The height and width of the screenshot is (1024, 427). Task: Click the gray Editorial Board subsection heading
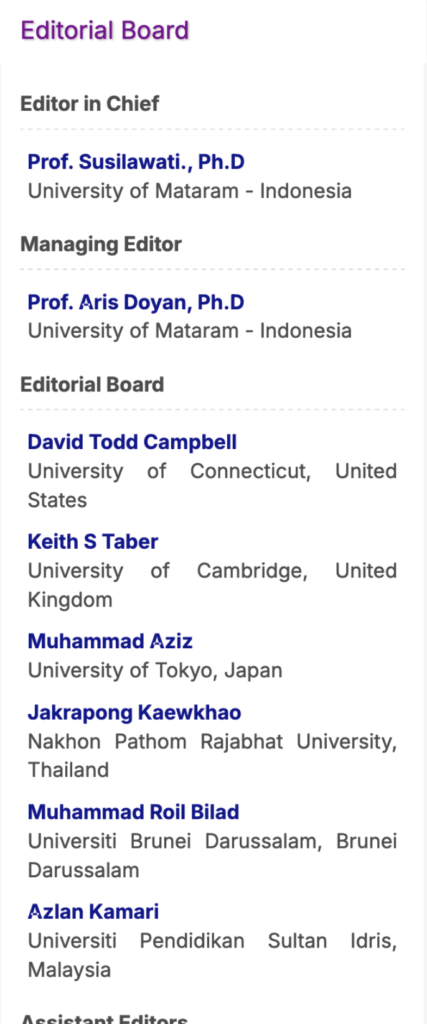tap(92, 385)
